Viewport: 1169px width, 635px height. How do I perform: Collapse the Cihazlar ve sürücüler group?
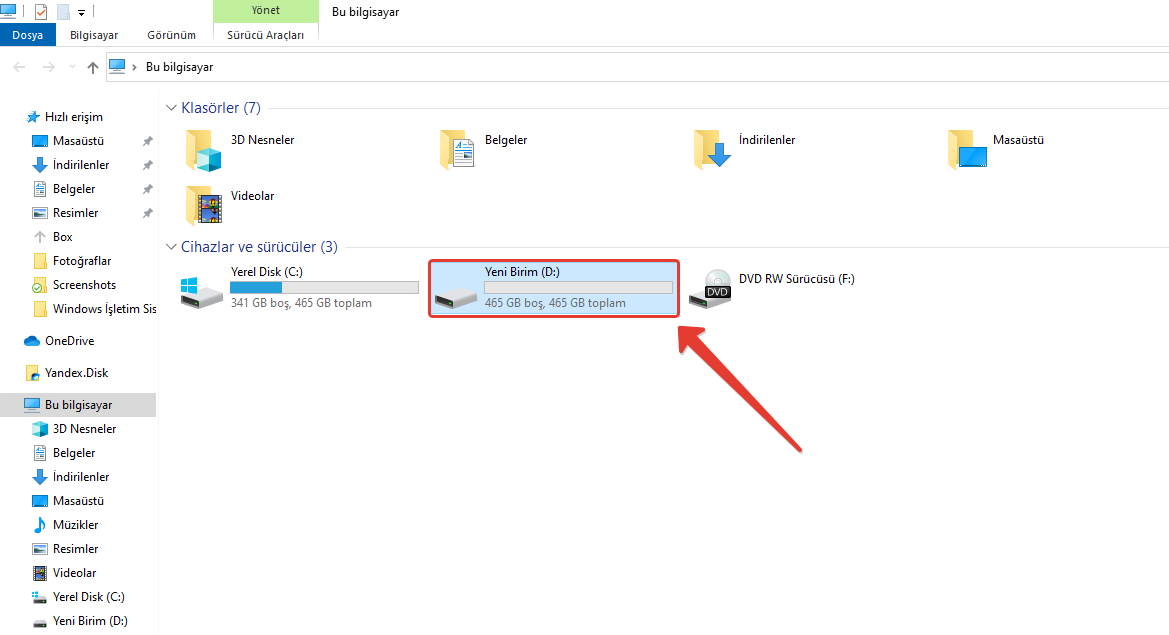click(171, 247)
